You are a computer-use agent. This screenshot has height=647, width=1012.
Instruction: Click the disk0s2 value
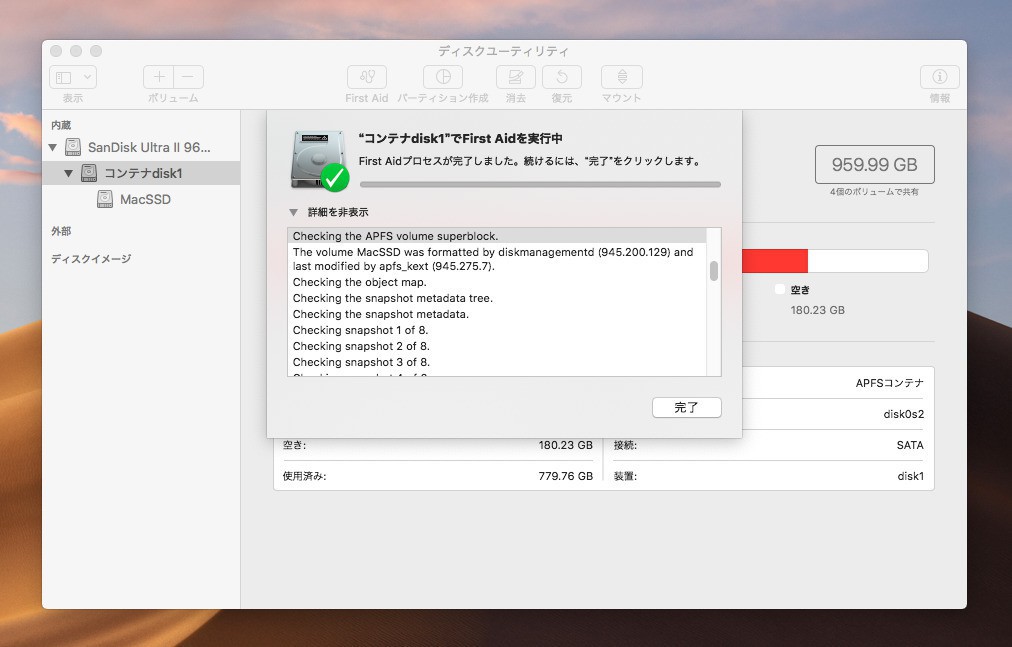point(904,415)
